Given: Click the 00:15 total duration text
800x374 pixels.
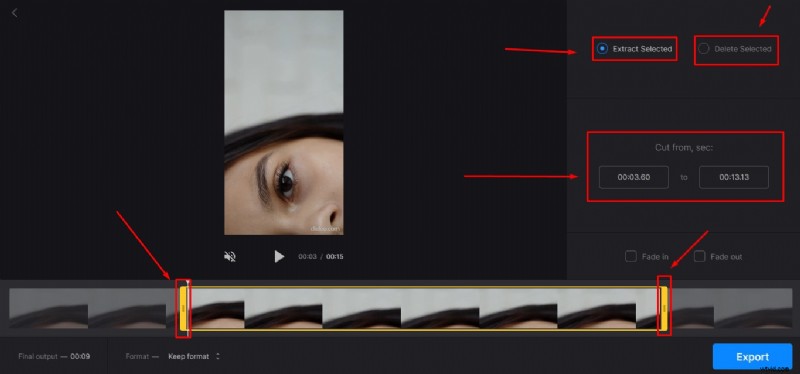Looking at the screenshot, I should click(335, 257).
